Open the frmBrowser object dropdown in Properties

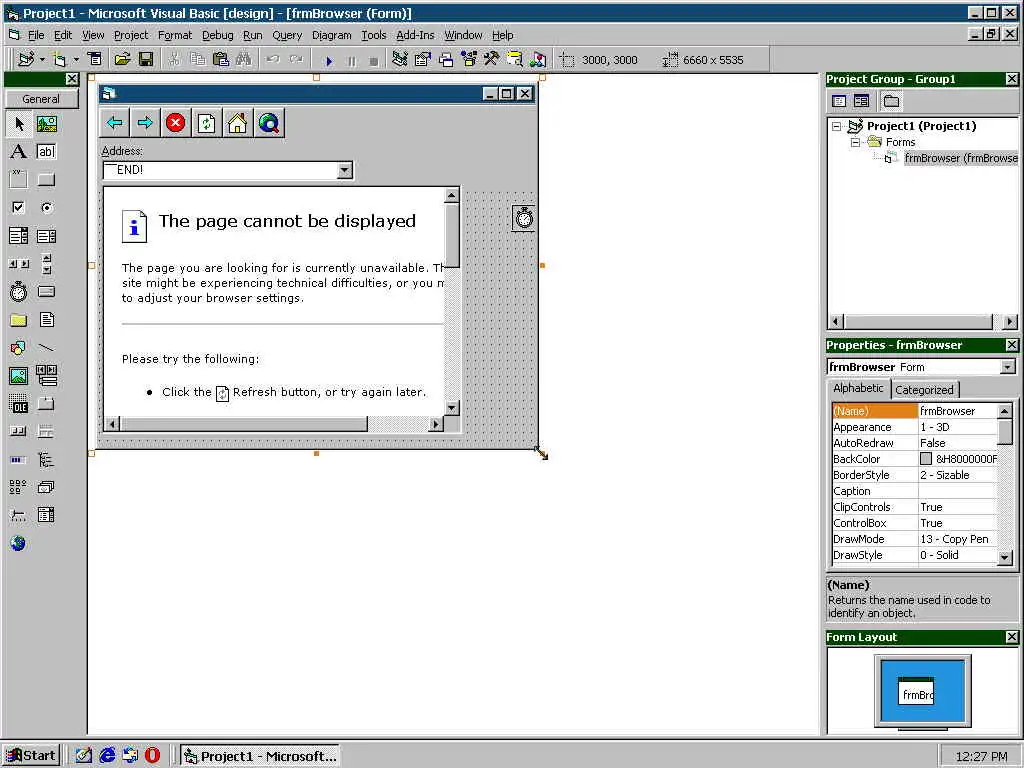(x=1008, y=367)
